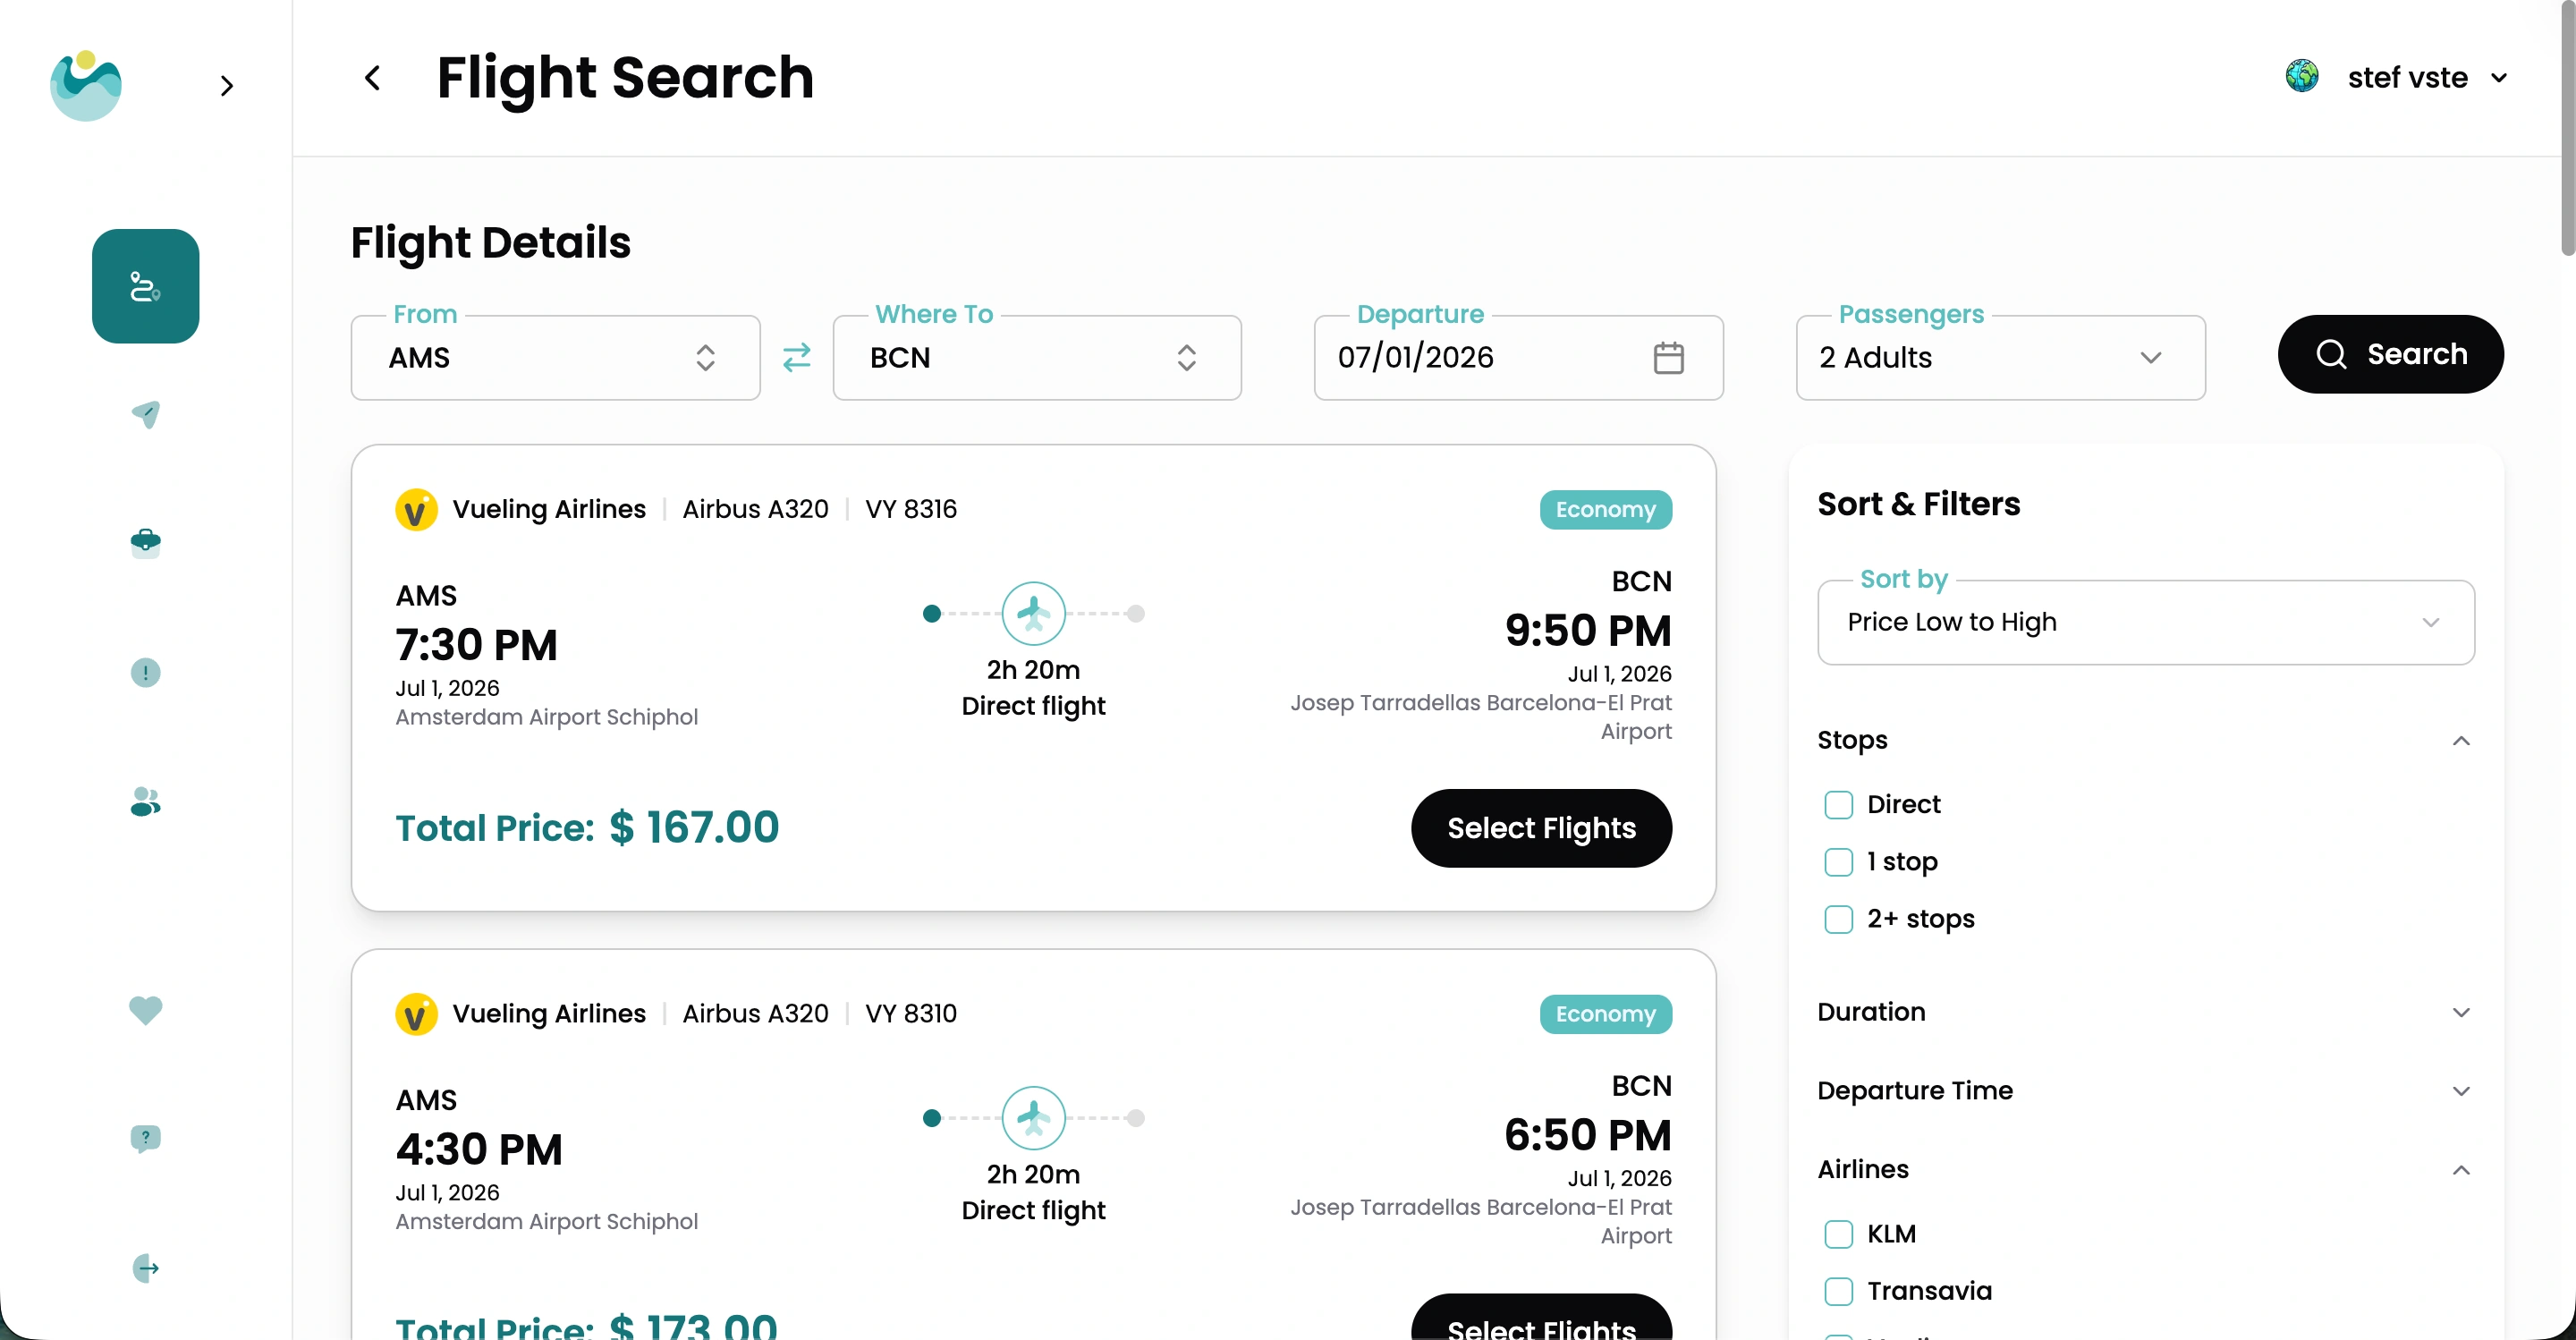Image resolution: width=2576 pixels, height=1340 pixels.
Task: Go back using the left arrow
Action: pyautogui.click(x=372, y=78)
